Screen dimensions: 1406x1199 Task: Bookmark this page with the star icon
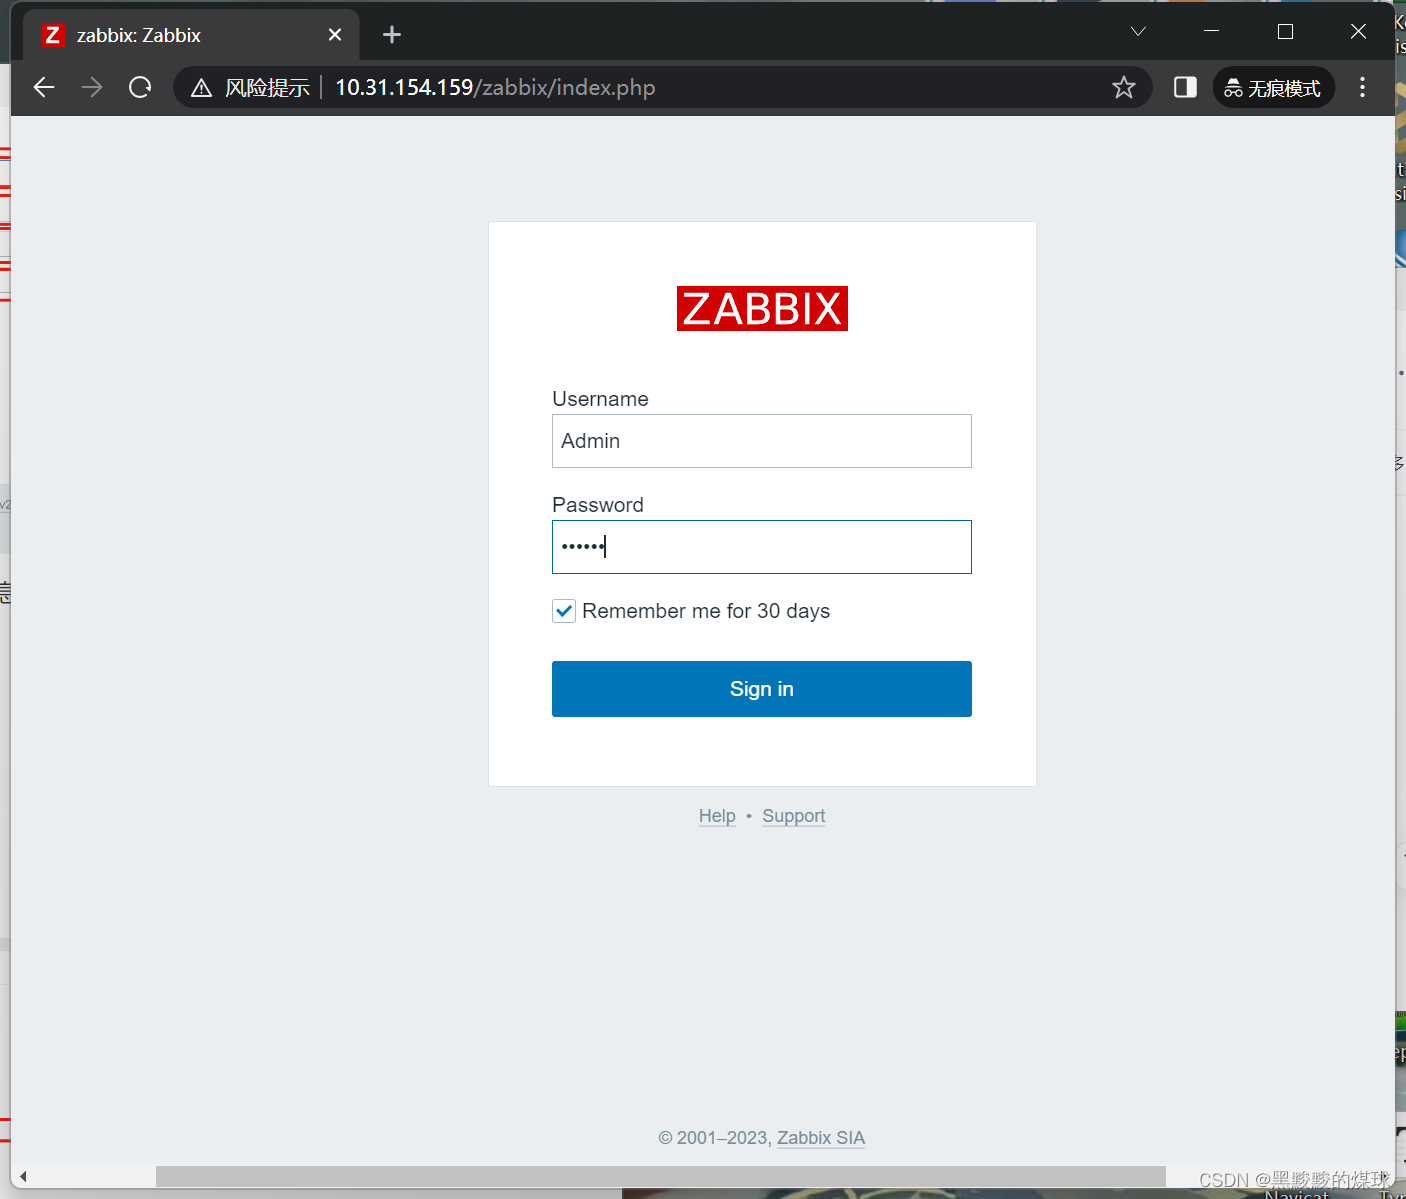[x=1124, y=87]
